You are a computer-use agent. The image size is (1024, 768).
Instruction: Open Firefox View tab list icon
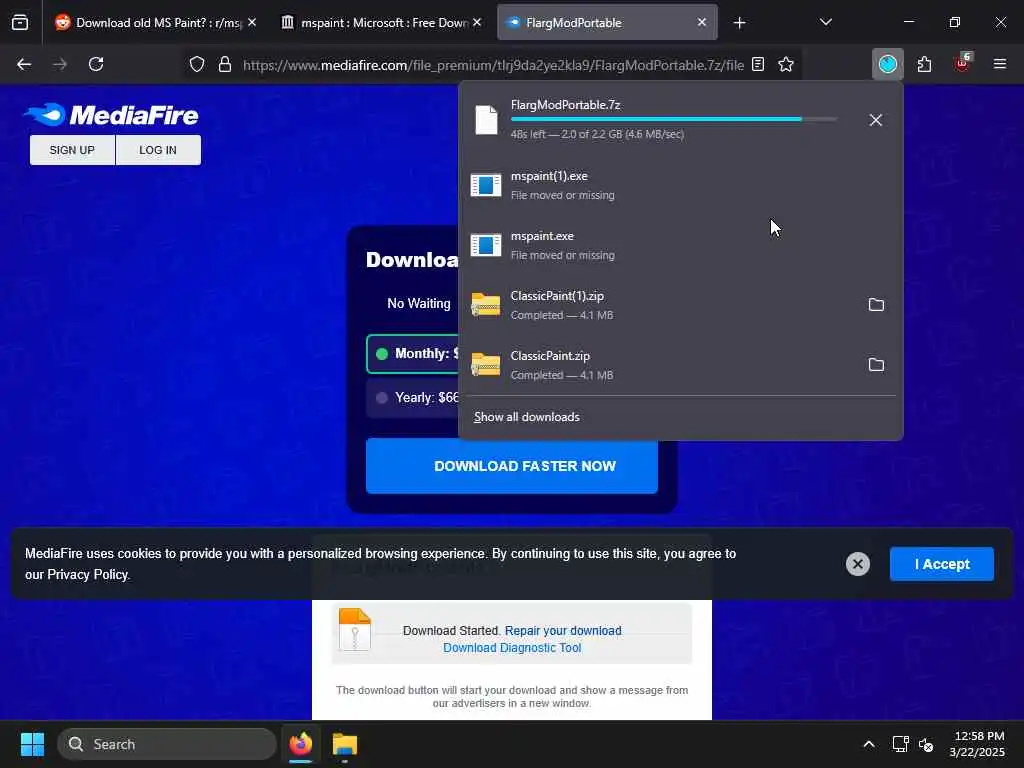point(20,23)
